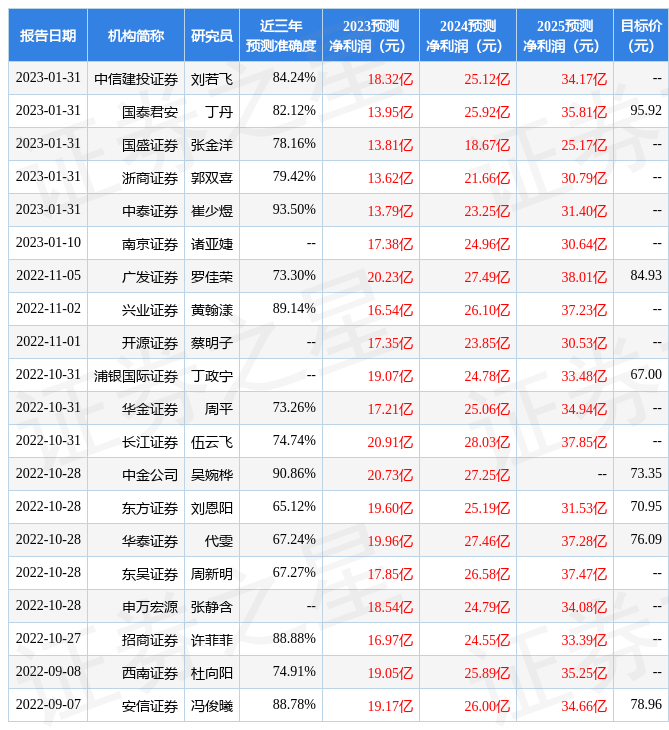Click analyst name 黄翰漾
This screenshot has height=730, width=669.
212,310
